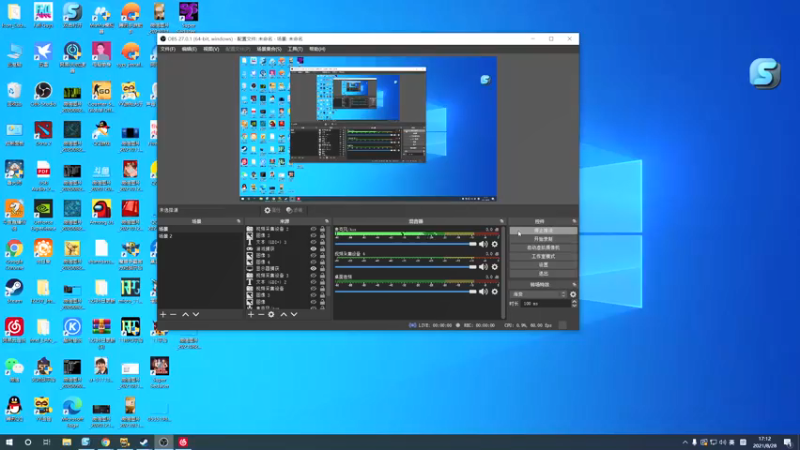Toggle visibility of 视频采集设备 3 source
800x450 pixels.
(313, 275)
